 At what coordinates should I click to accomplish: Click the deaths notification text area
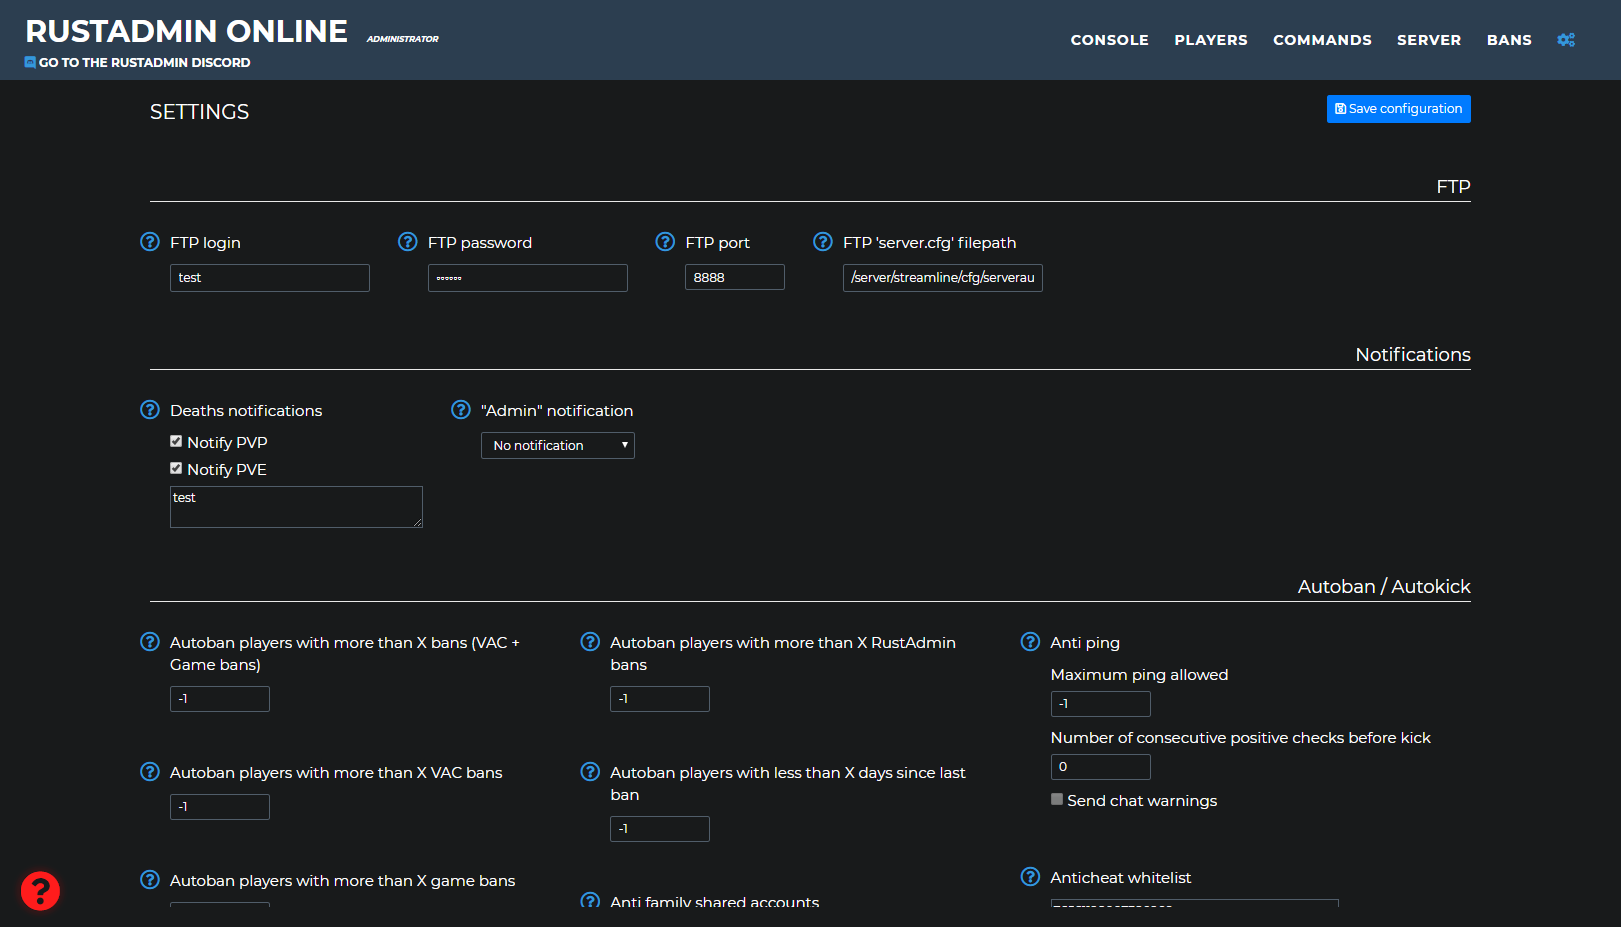click(296, 507)
